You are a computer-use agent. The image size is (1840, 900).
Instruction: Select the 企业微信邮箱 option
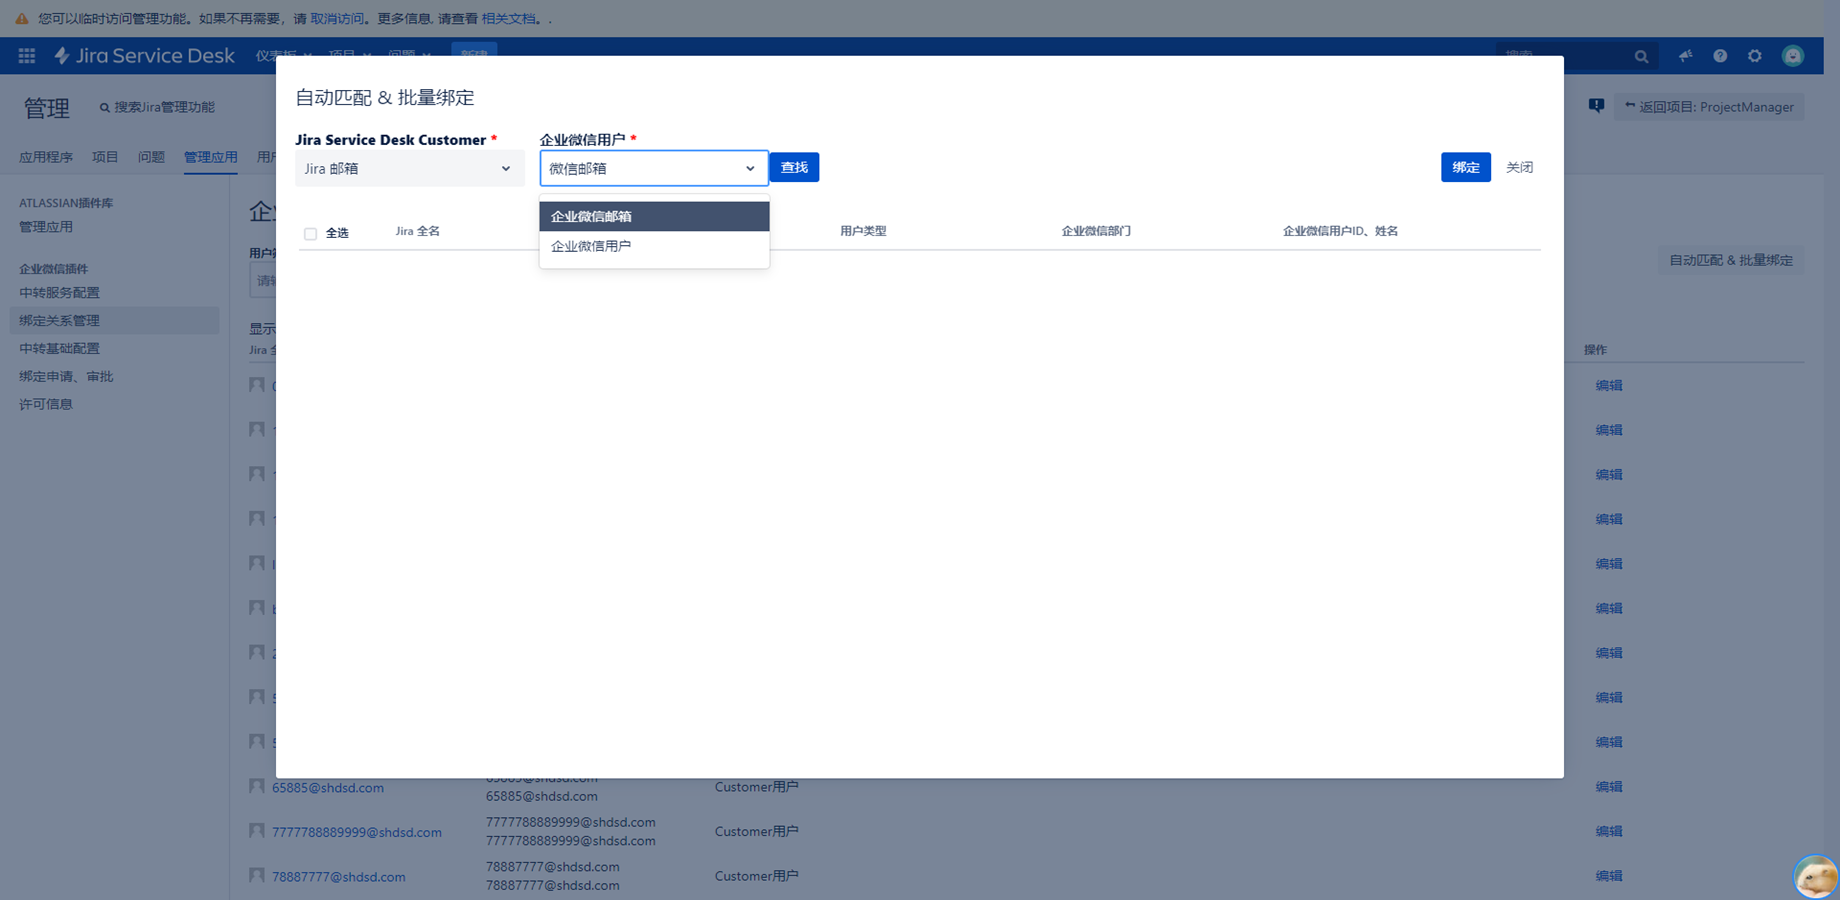[x=654, y=216]
